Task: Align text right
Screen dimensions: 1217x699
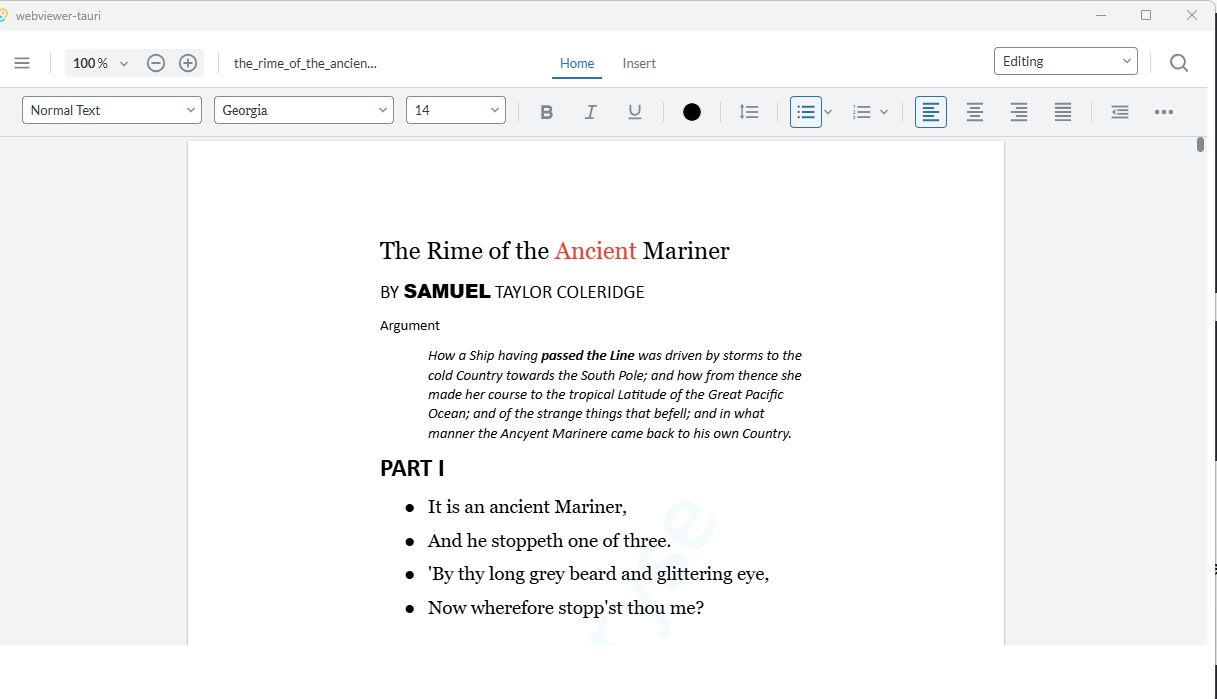Action: (x=1019, y=112)
